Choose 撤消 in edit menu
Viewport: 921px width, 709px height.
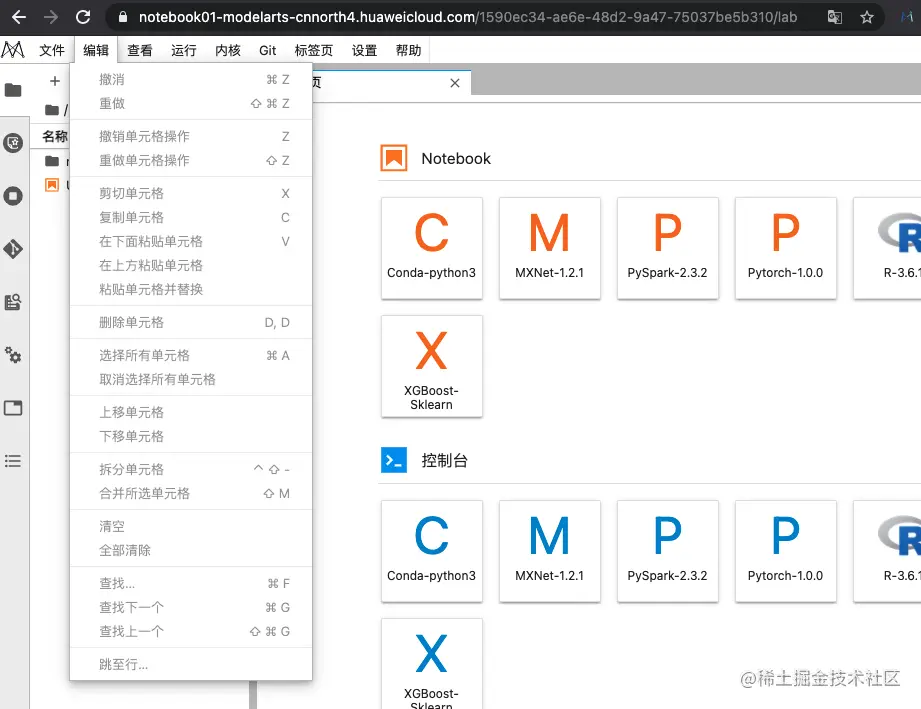coord(191,79)
